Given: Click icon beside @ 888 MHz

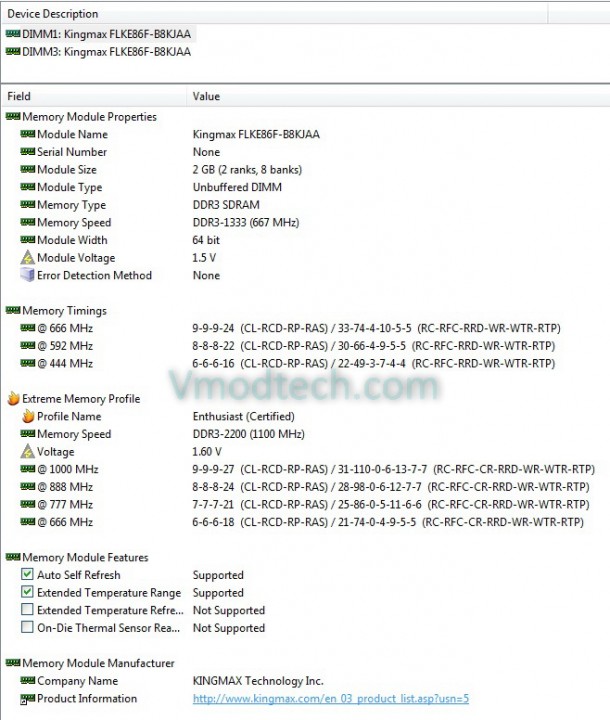Looking at the screenshot, I should click(x=28, y=486).
